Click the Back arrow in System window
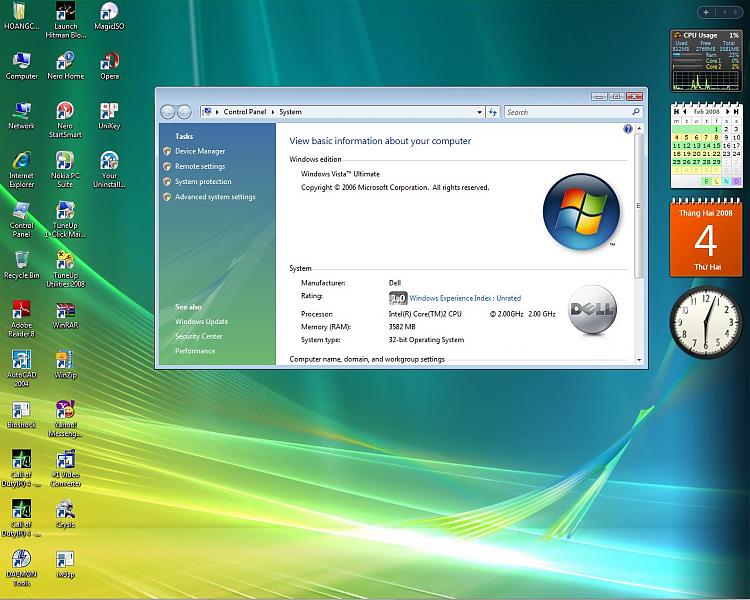This screenshot has width=750, height=600. point(168,112)
